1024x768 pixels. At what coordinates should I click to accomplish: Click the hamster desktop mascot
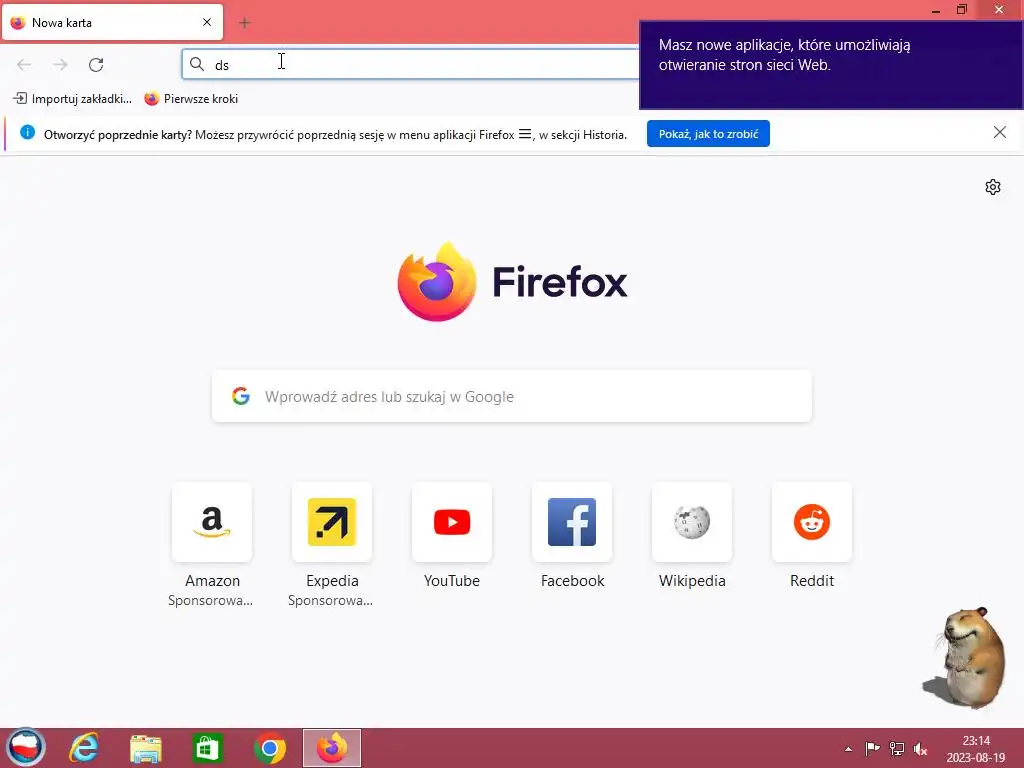[x=966, y=657]
